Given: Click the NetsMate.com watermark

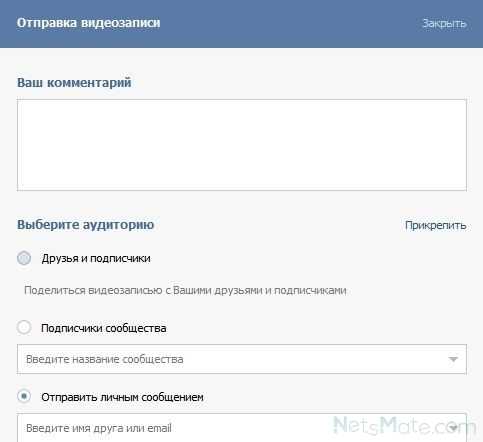Looking at the screenshot, I should [403, 426].
